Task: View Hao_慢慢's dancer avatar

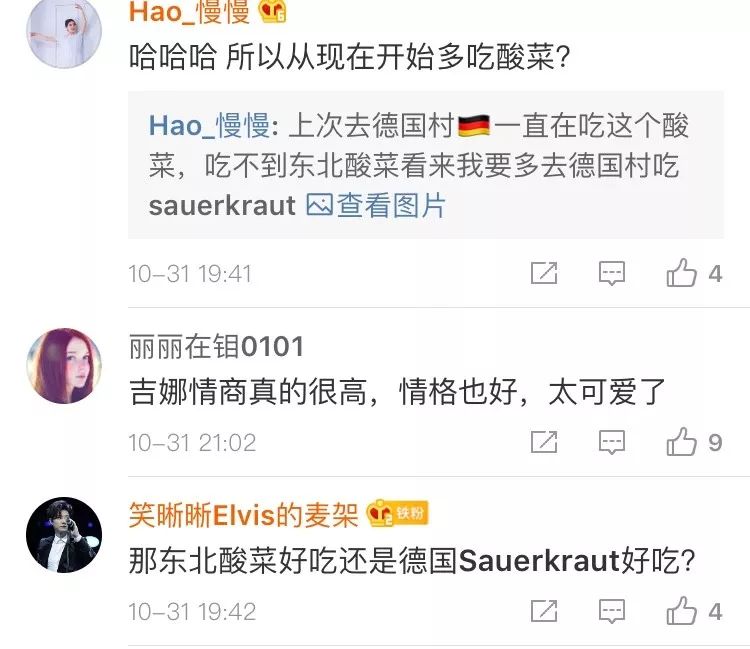Action: (64, 31)
